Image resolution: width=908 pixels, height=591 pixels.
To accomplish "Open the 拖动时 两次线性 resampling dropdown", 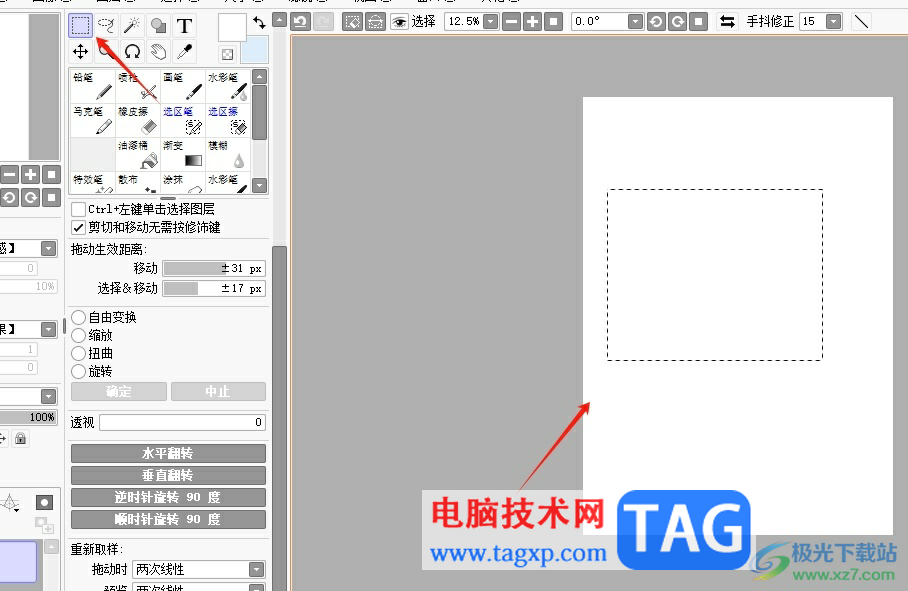I will pyautogui.click(x=257, y=570).
